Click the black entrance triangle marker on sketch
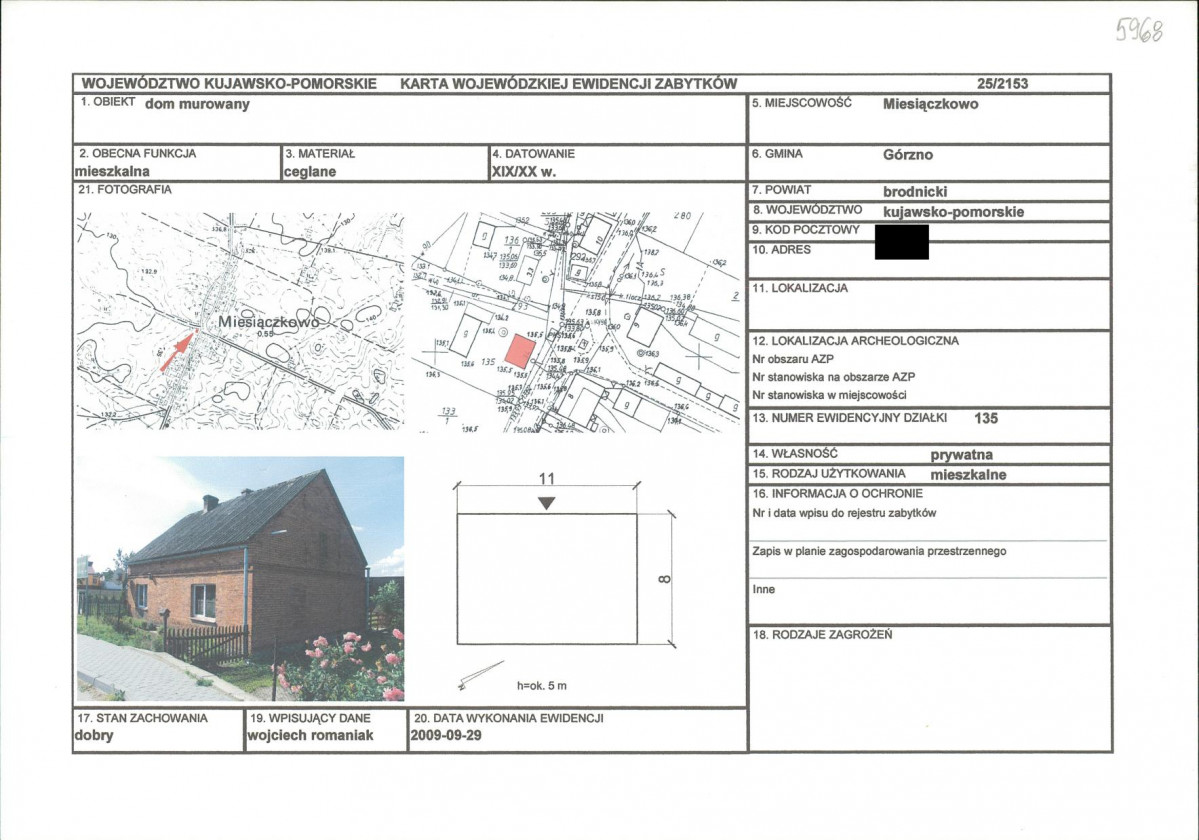 pyautogui.click(x=546, y=503)
